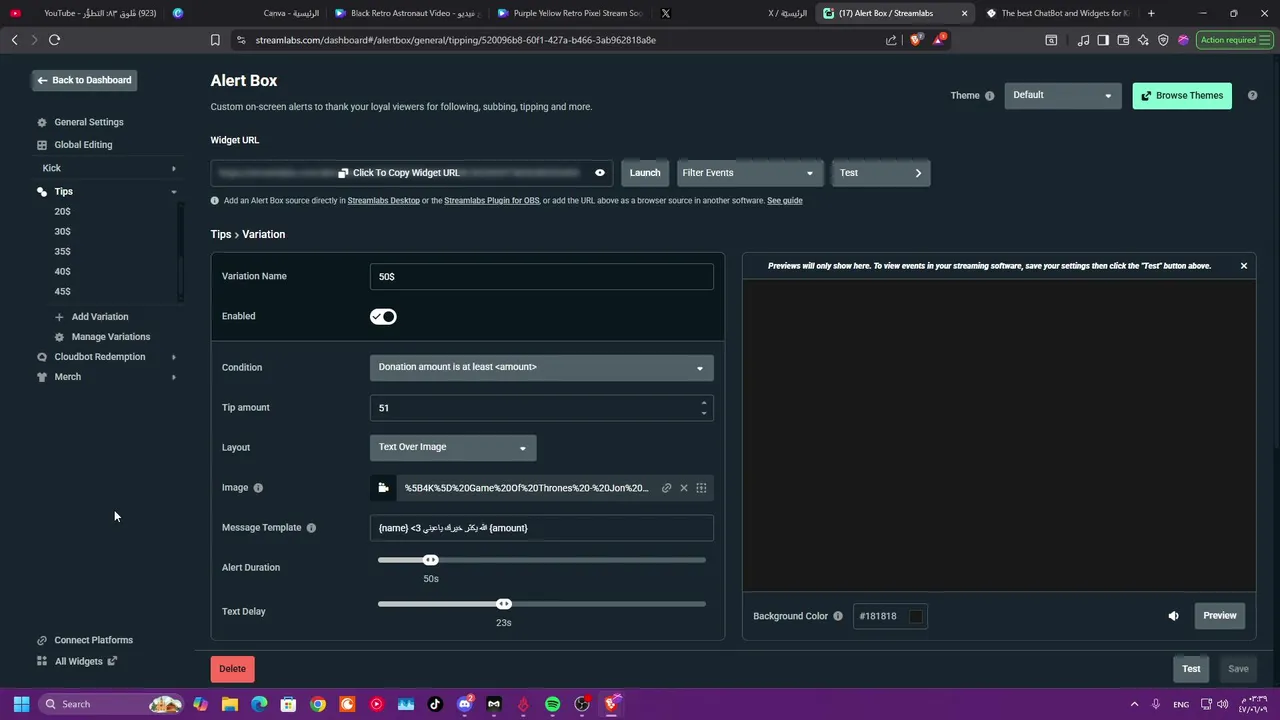Select the 30$ tip variation
The height and width of the screenshot is (720, 1280).
[x=62, y=232]
